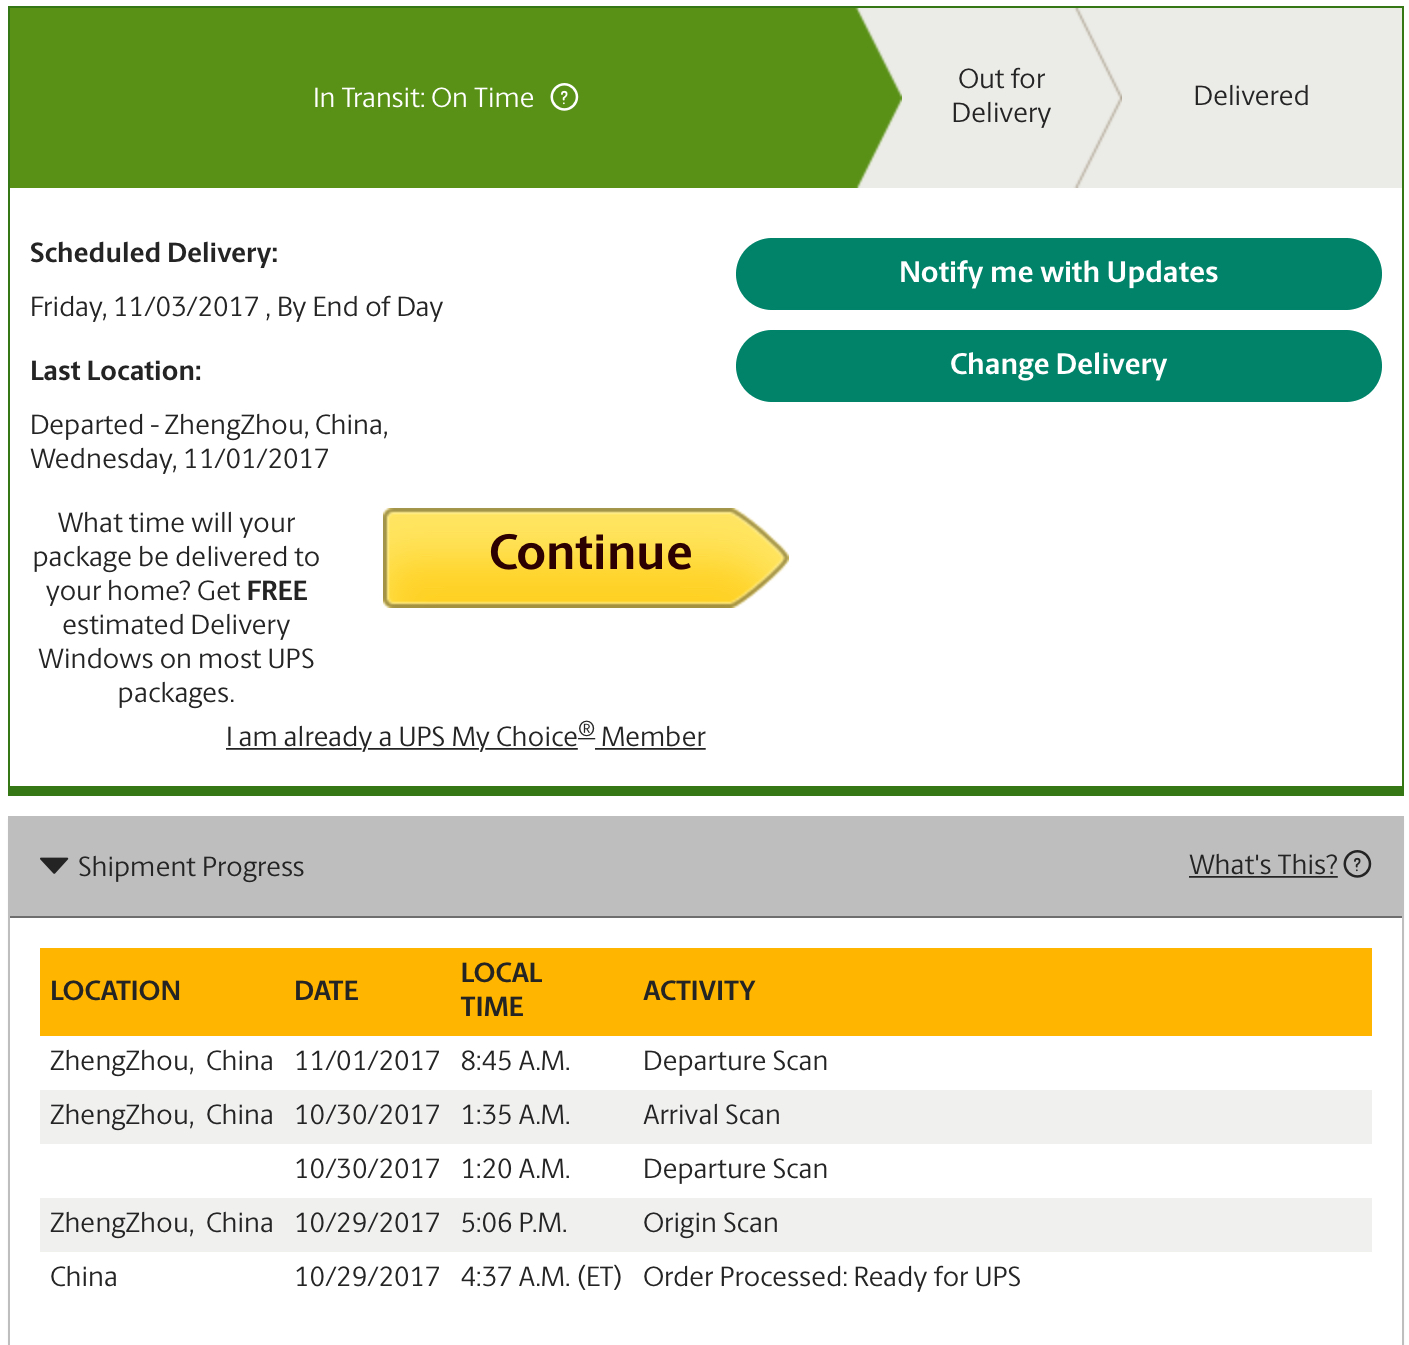This screenshot has height=1345, width=1409.
Task: Click the DATE column header
Action: pyautogui.click(x=326, y=990)
